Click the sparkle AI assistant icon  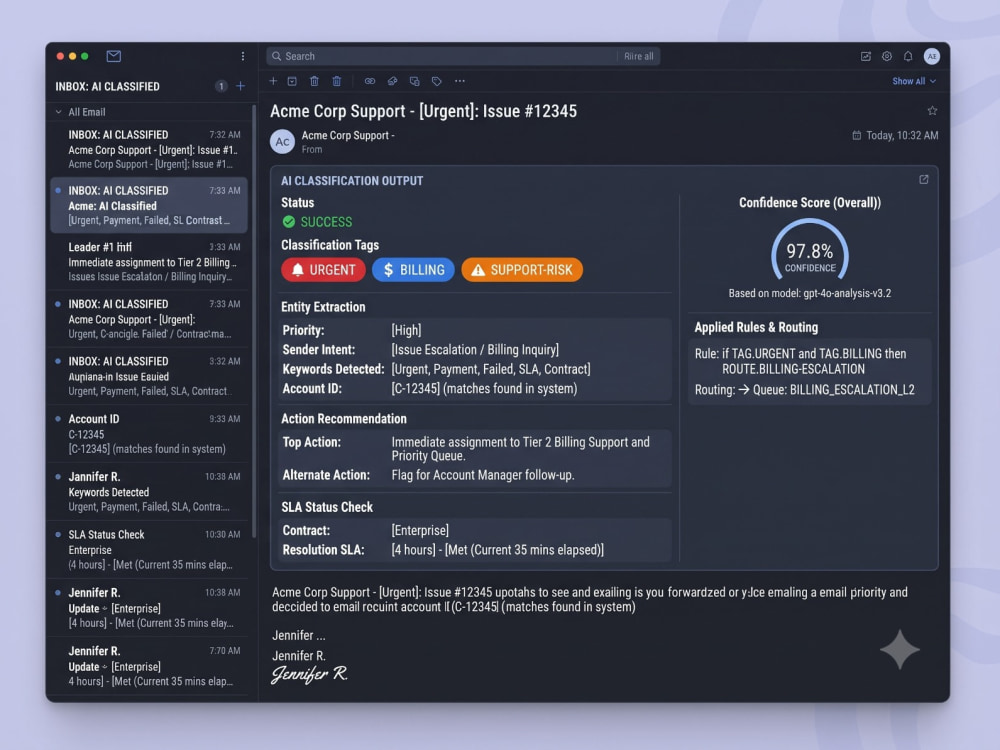point(900,650)
